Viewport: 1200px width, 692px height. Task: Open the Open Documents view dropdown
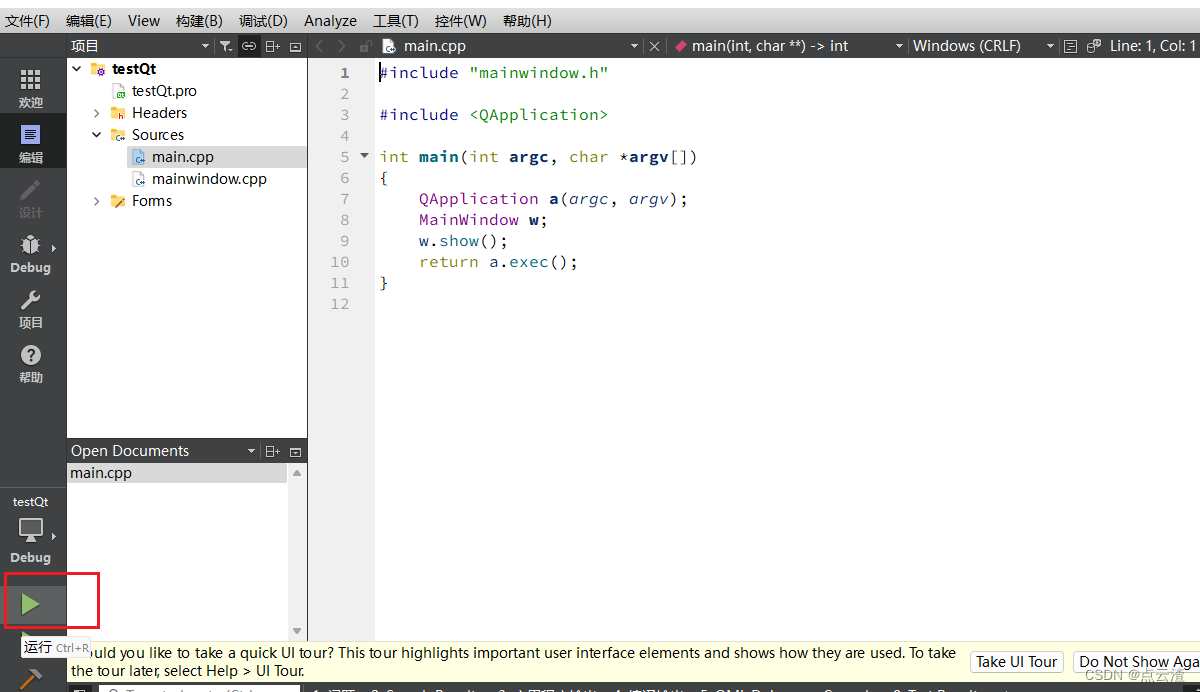[163, 451]
